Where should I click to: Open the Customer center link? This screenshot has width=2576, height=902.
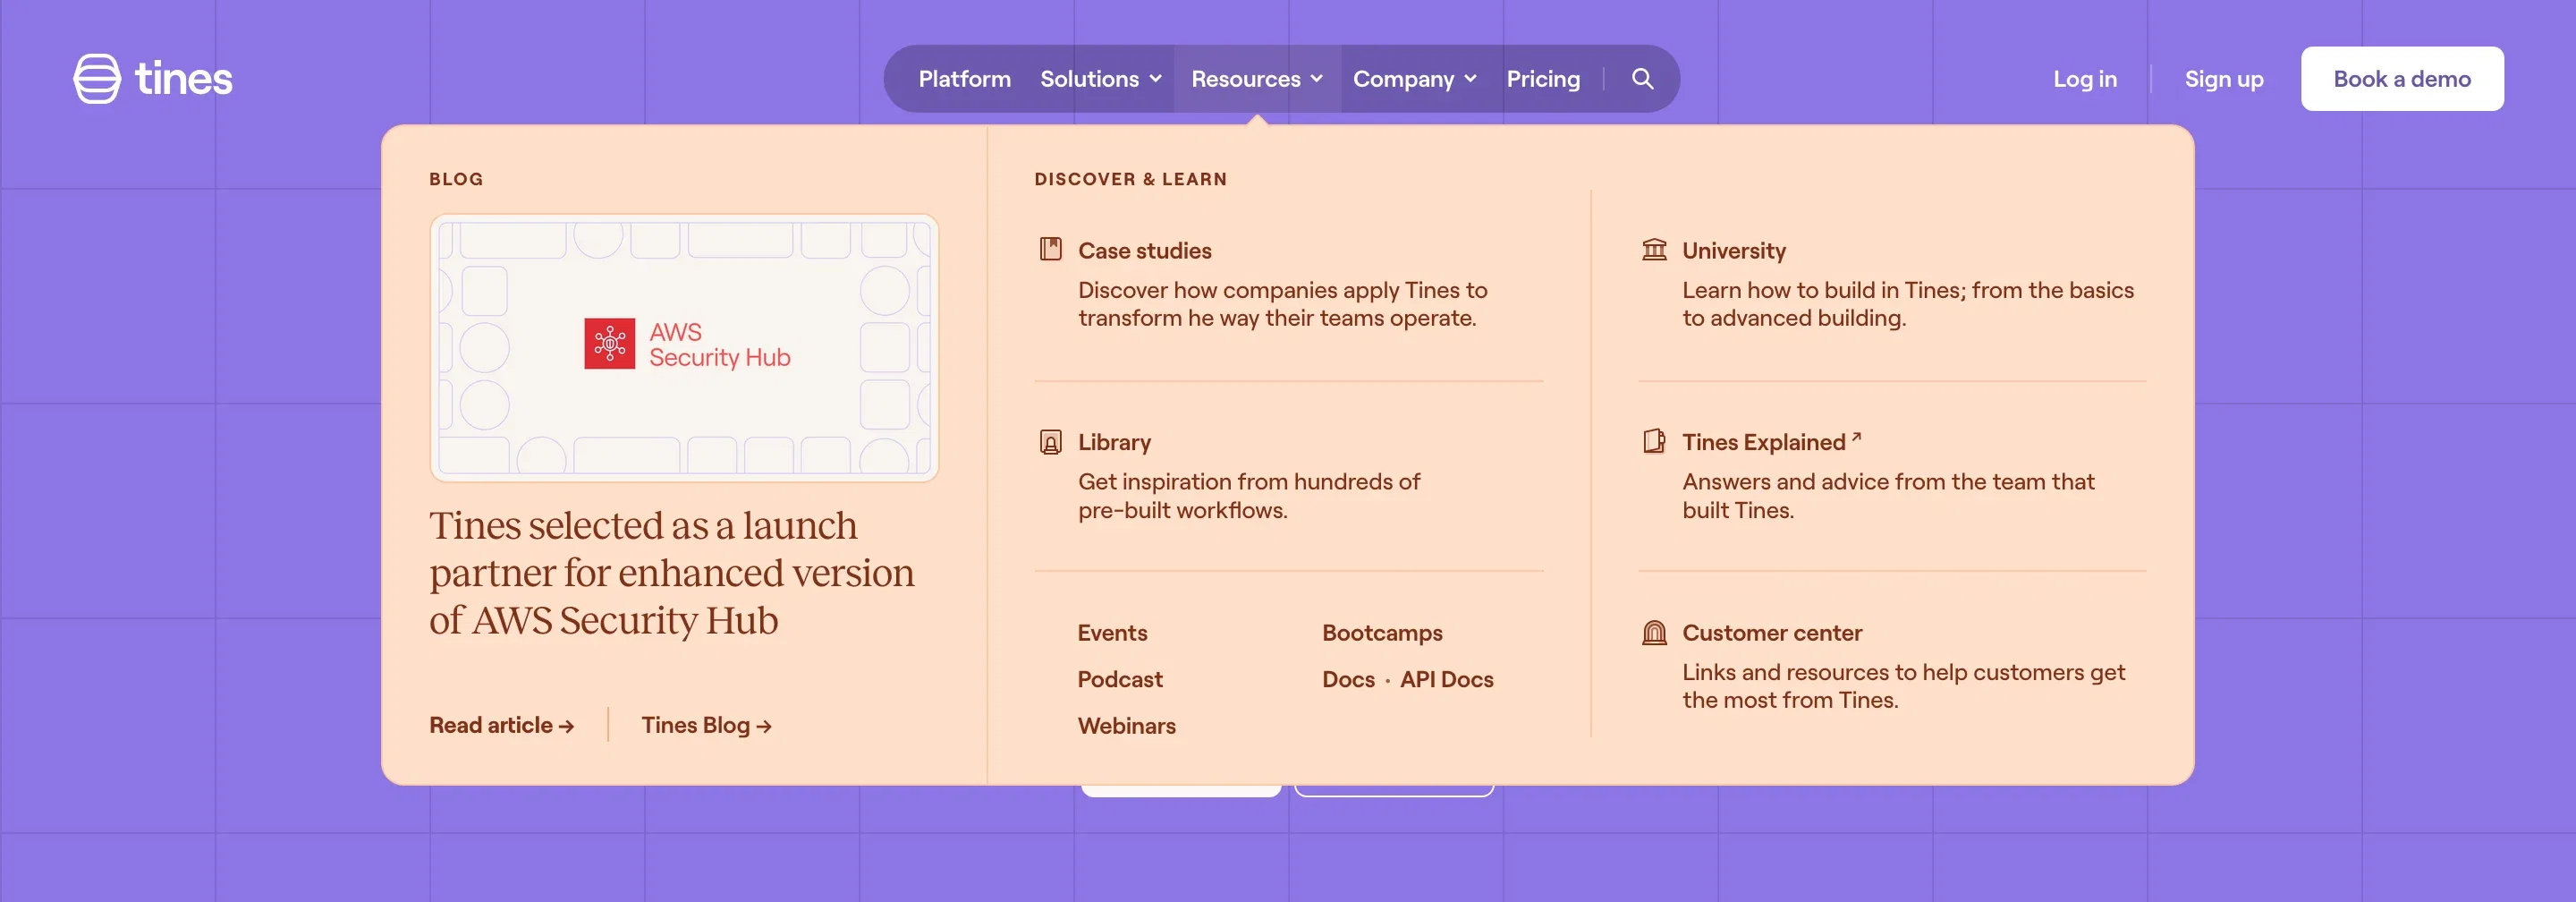click(x=1771, y=632)
